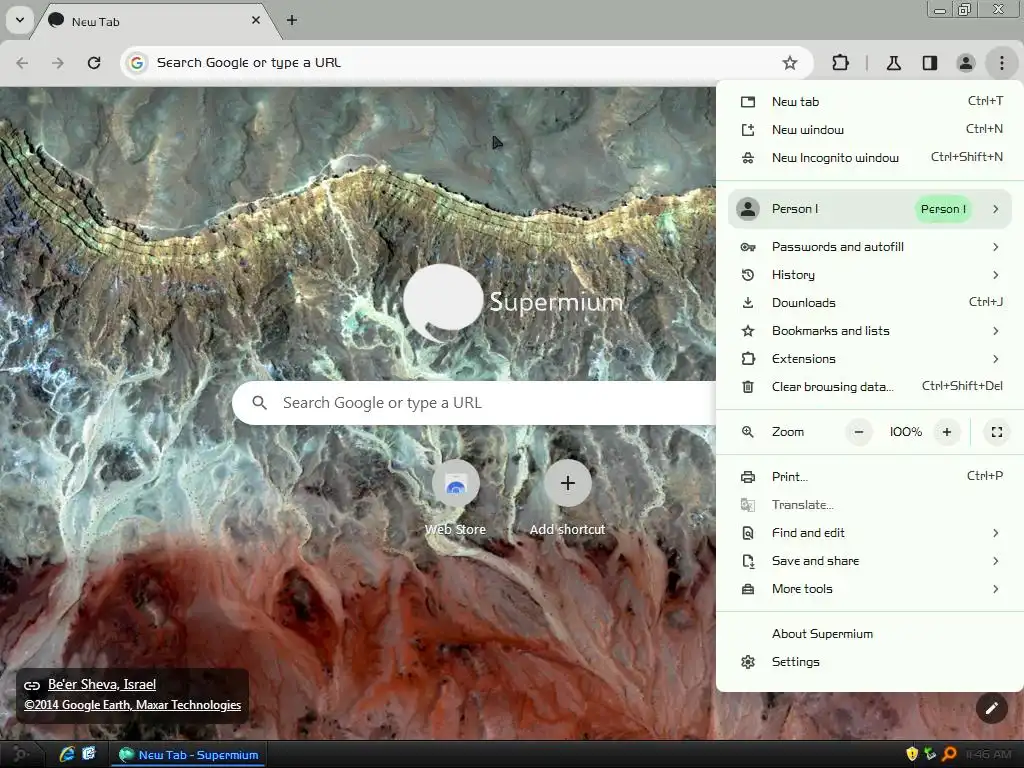Bookmark this tab with the star icon
This screenshot has width=1024, height=768.
coord(790,63)
